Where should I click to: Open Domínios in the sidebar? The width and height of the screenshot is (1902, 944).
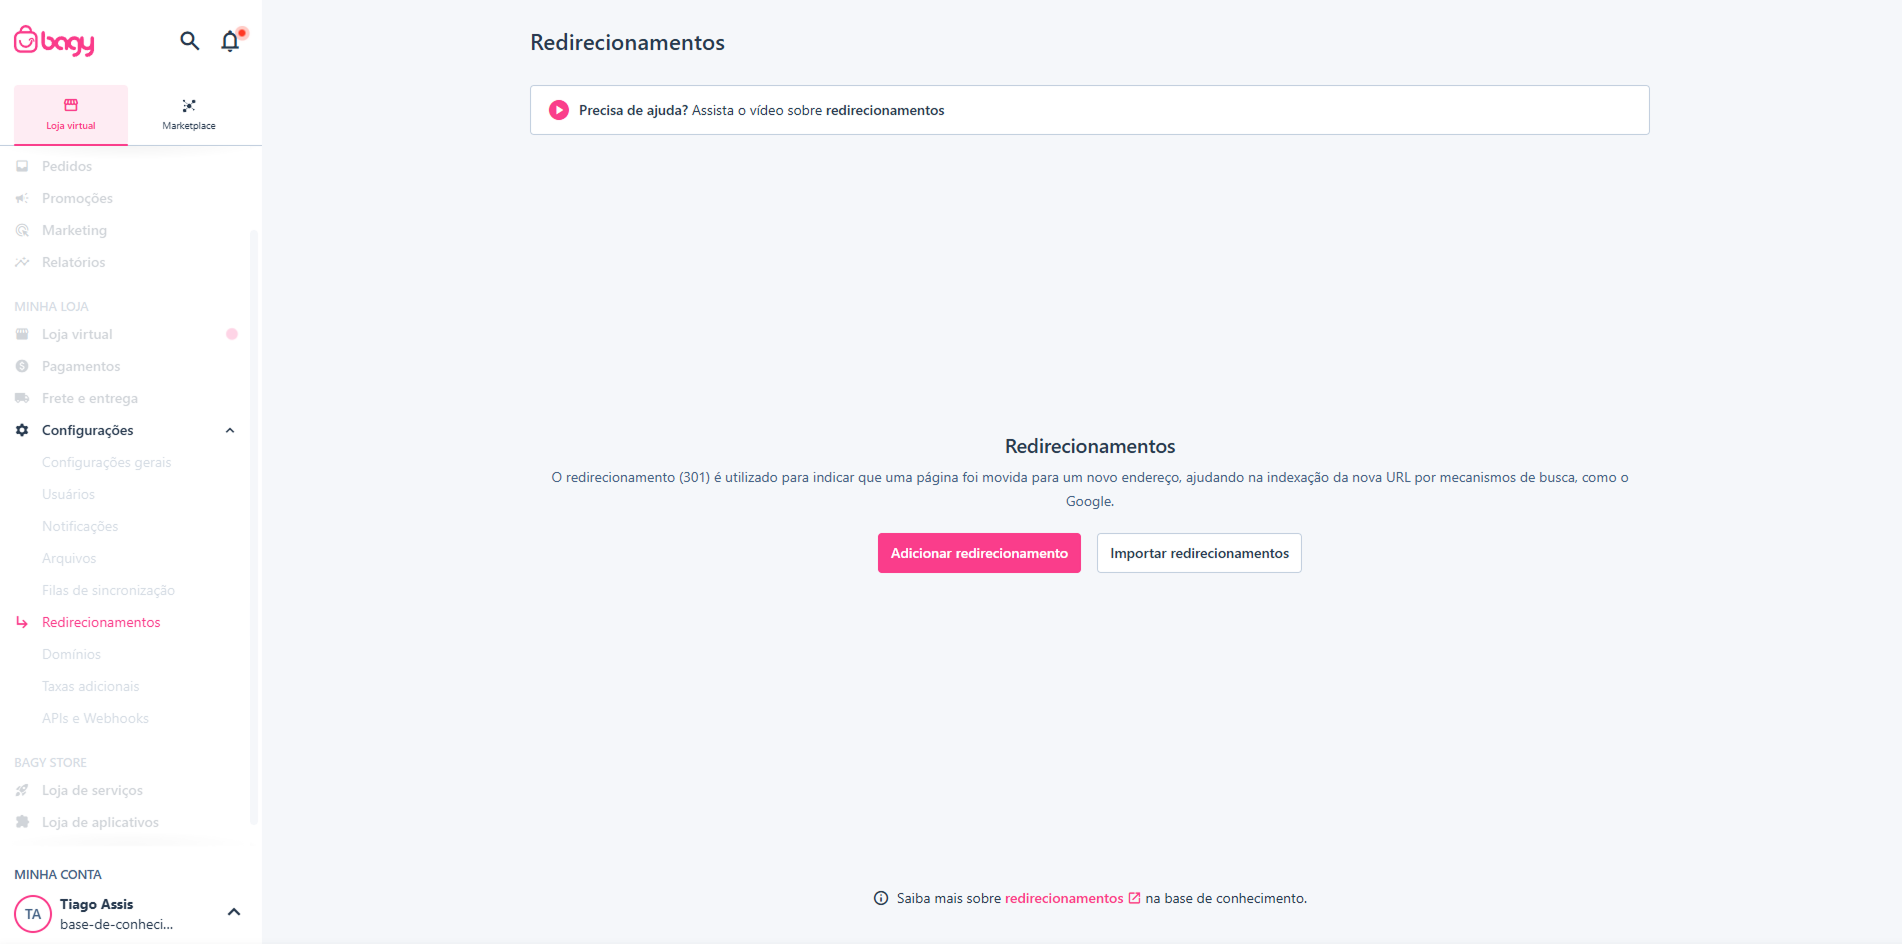pos(71,654)
